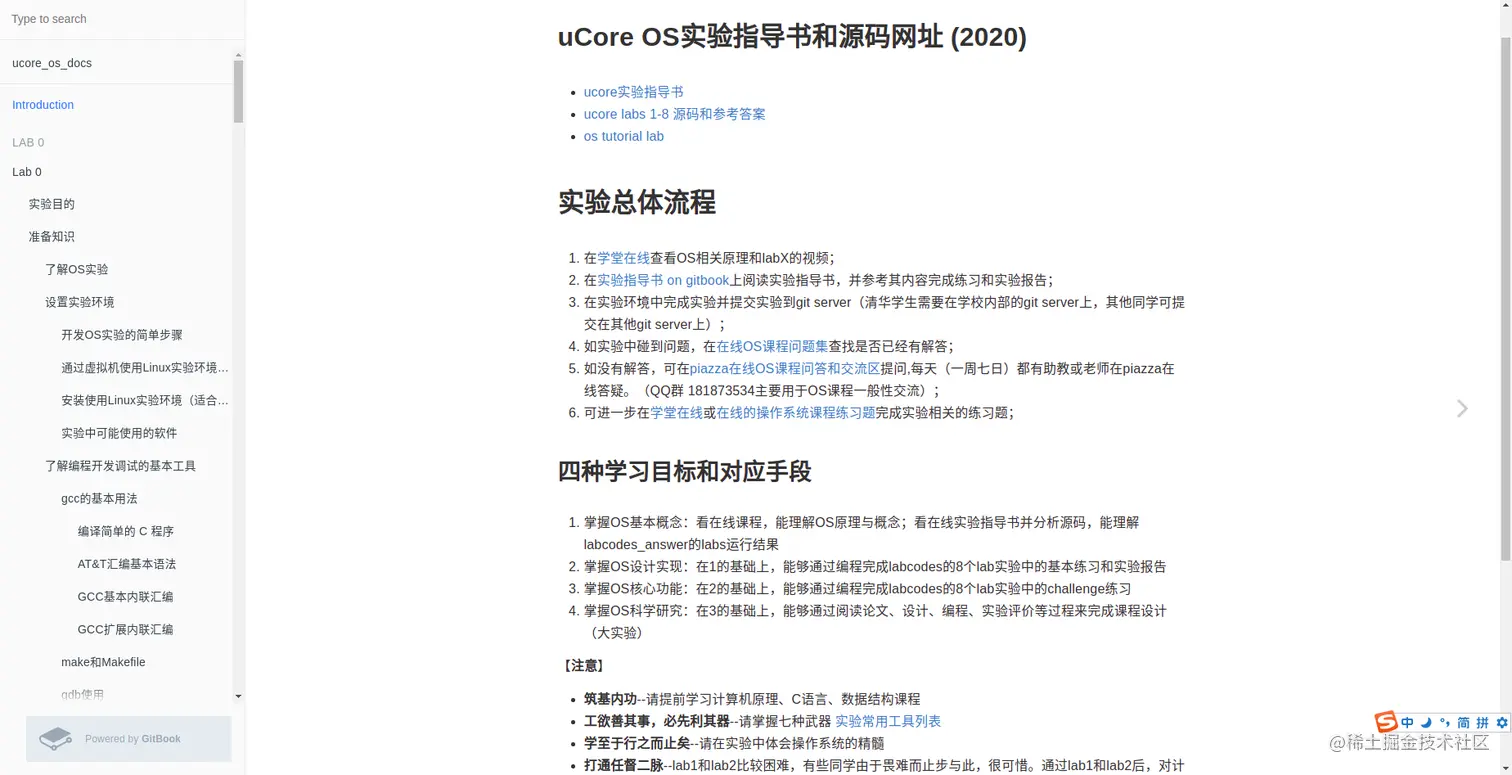Click the GitBook book logo icon
The height and width of the screenshot is (775, 1512).
(56, 737)
